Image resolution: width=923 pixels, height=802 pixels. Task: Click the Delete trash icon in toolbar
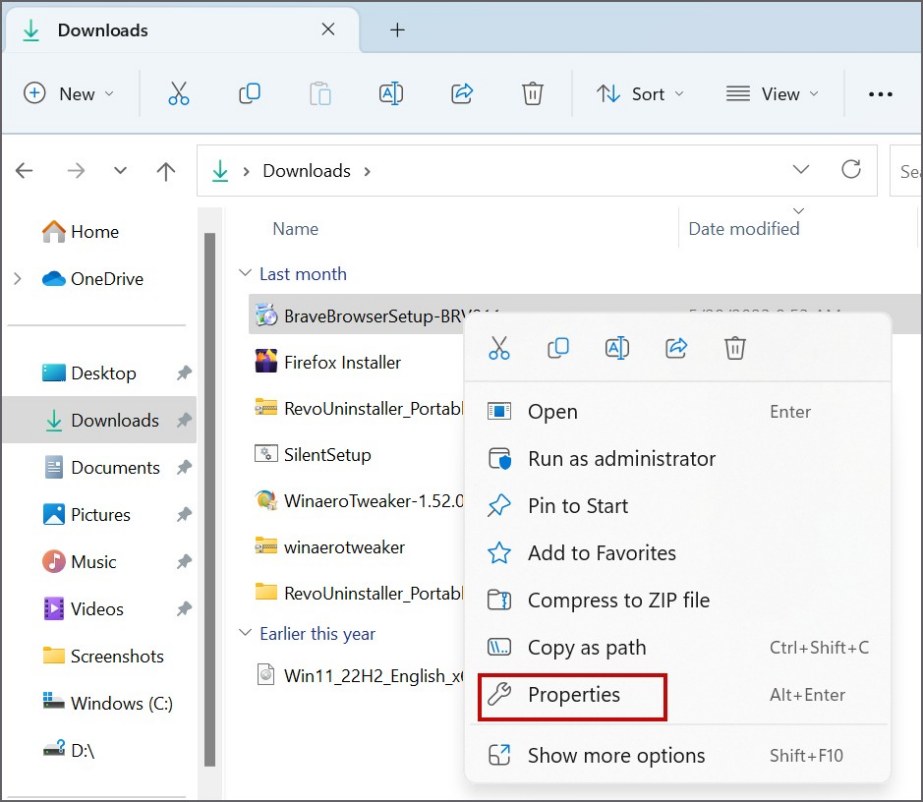pyautogui.click(x=533, y=94)
